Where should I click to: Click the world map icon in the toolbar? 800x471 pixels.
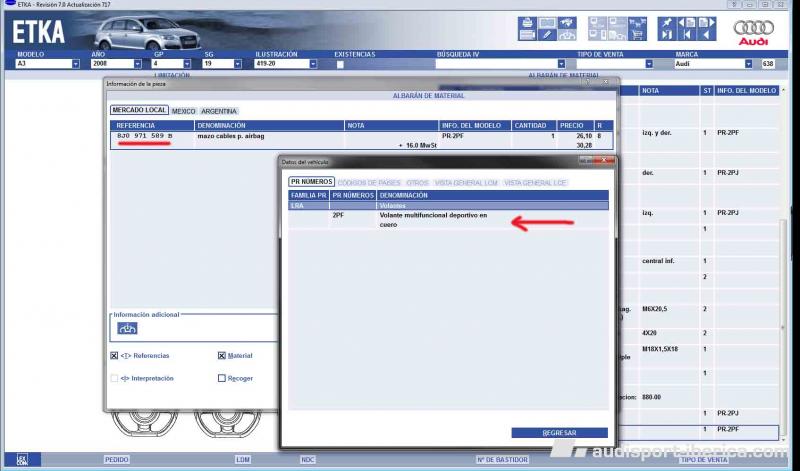pyautogui.click(x=566, y=23)
